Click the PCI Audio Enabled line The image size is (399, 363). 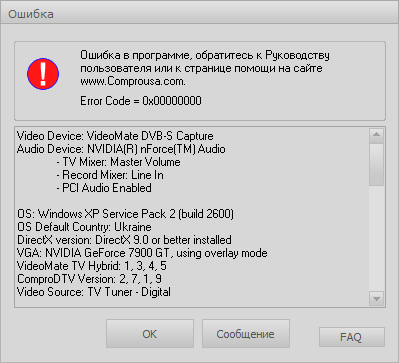(x=104, y=188)
